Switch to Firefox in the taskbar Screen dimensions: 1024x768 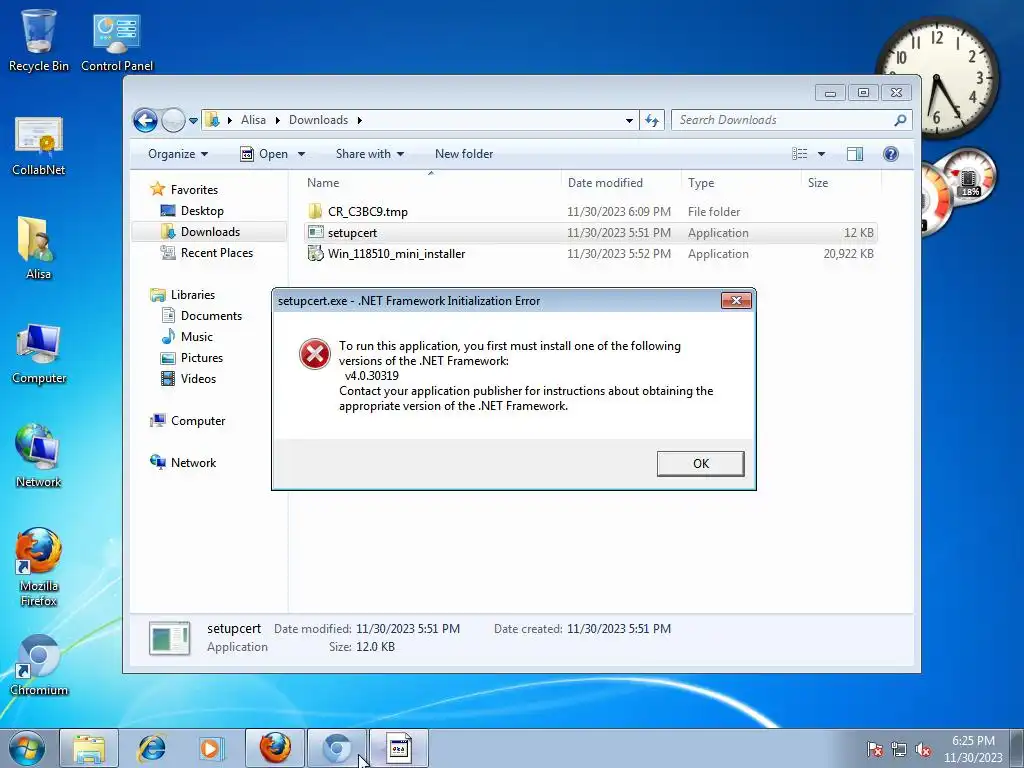click(x=275, y=748)
